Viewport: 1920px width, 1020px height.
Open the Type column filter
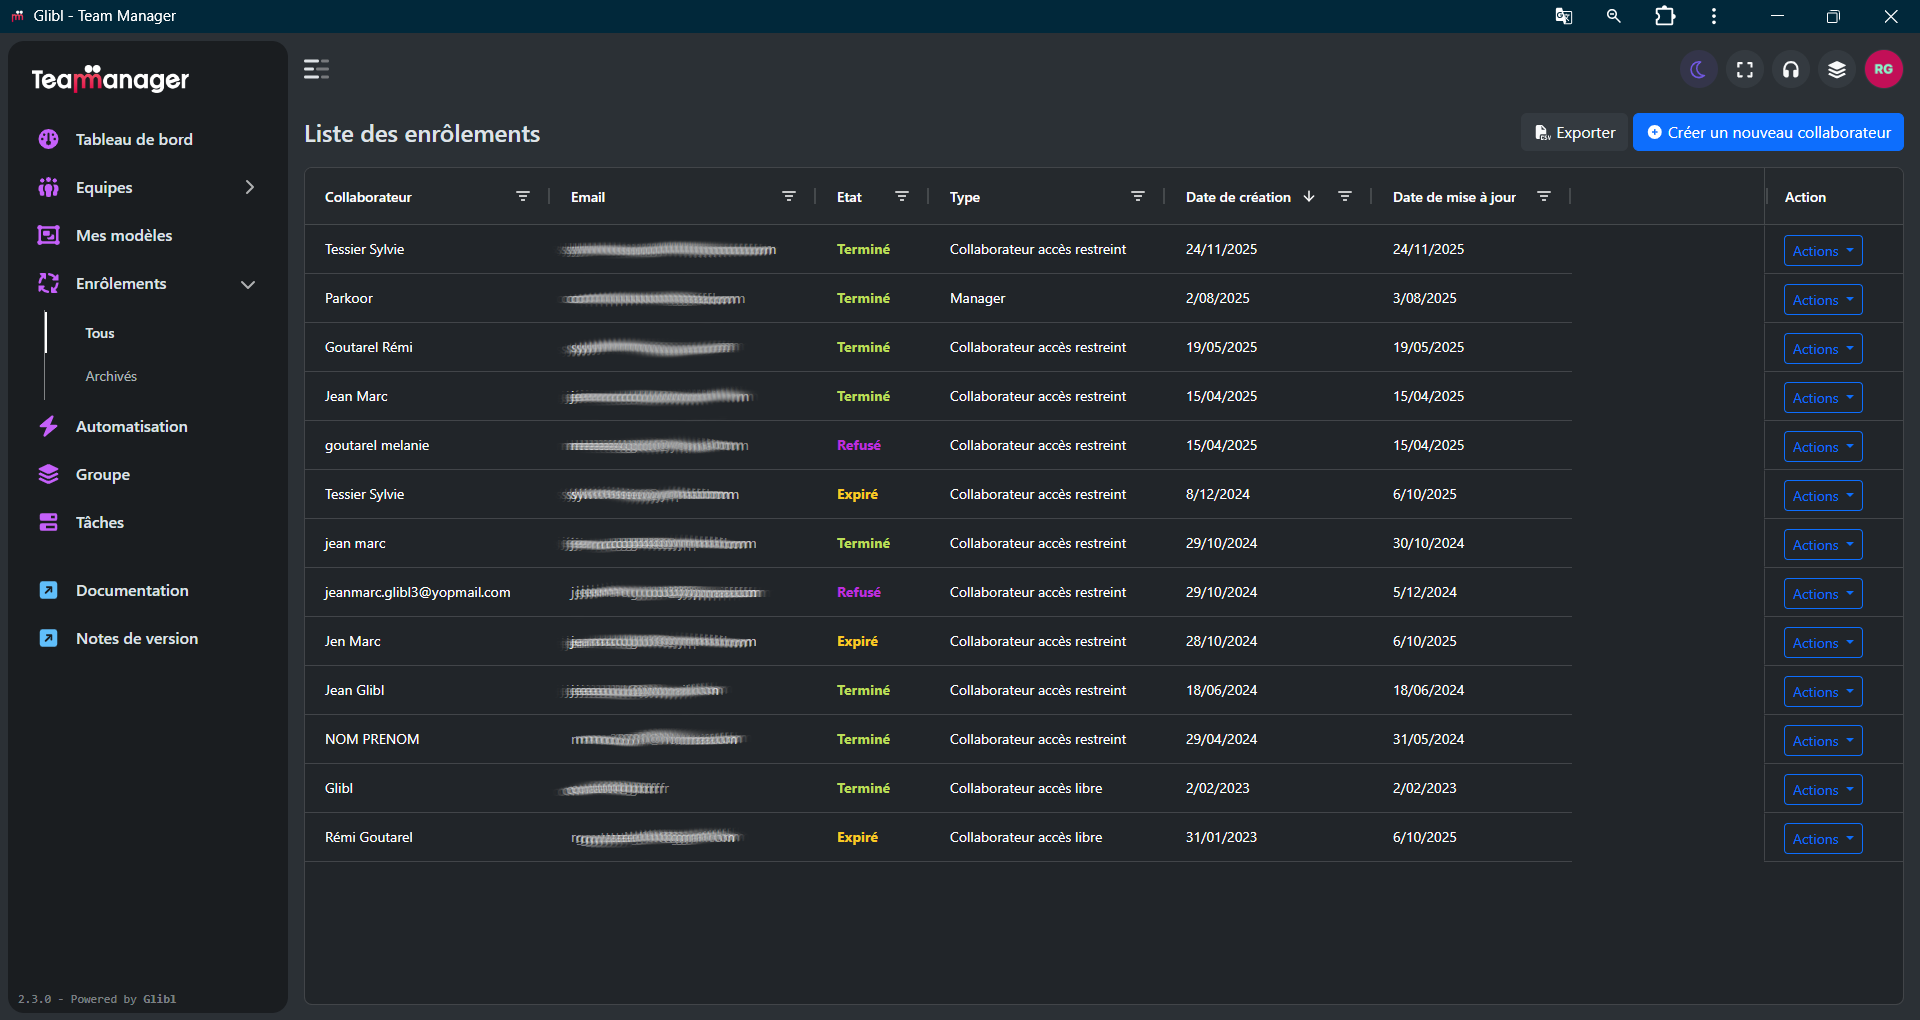[x=1138, y=197]
